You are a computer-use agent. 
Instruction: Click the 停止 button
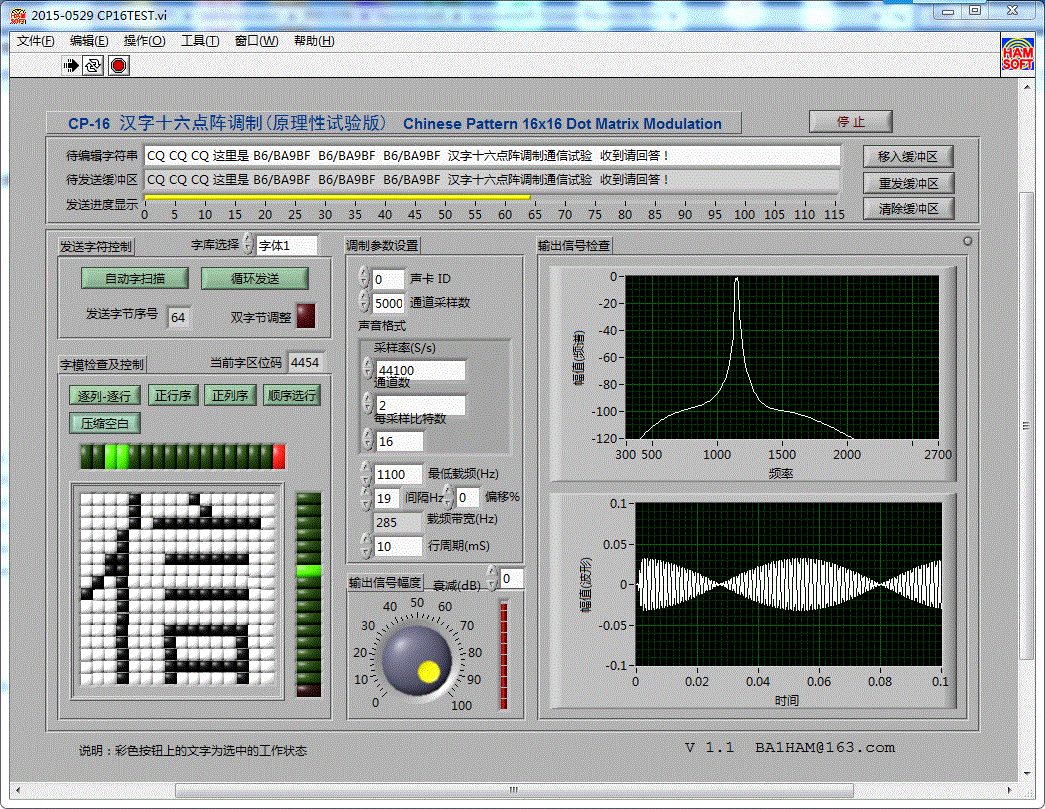[x=850, y=121]
